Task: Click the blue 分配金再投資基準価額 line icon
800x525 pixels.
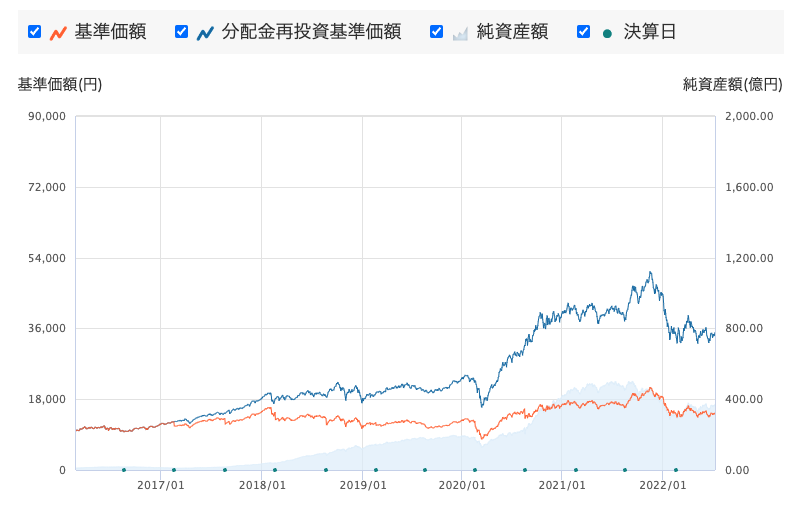Action: [205, 32]
